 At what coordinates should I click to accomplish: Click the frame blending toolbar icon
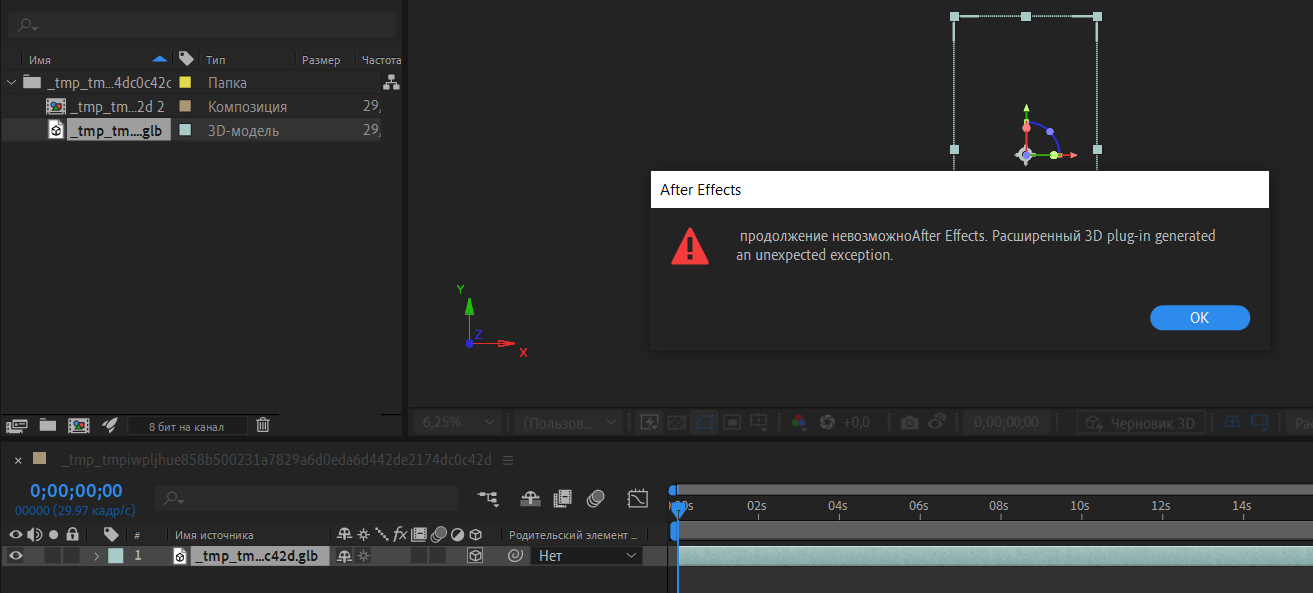tap(562, 498)
